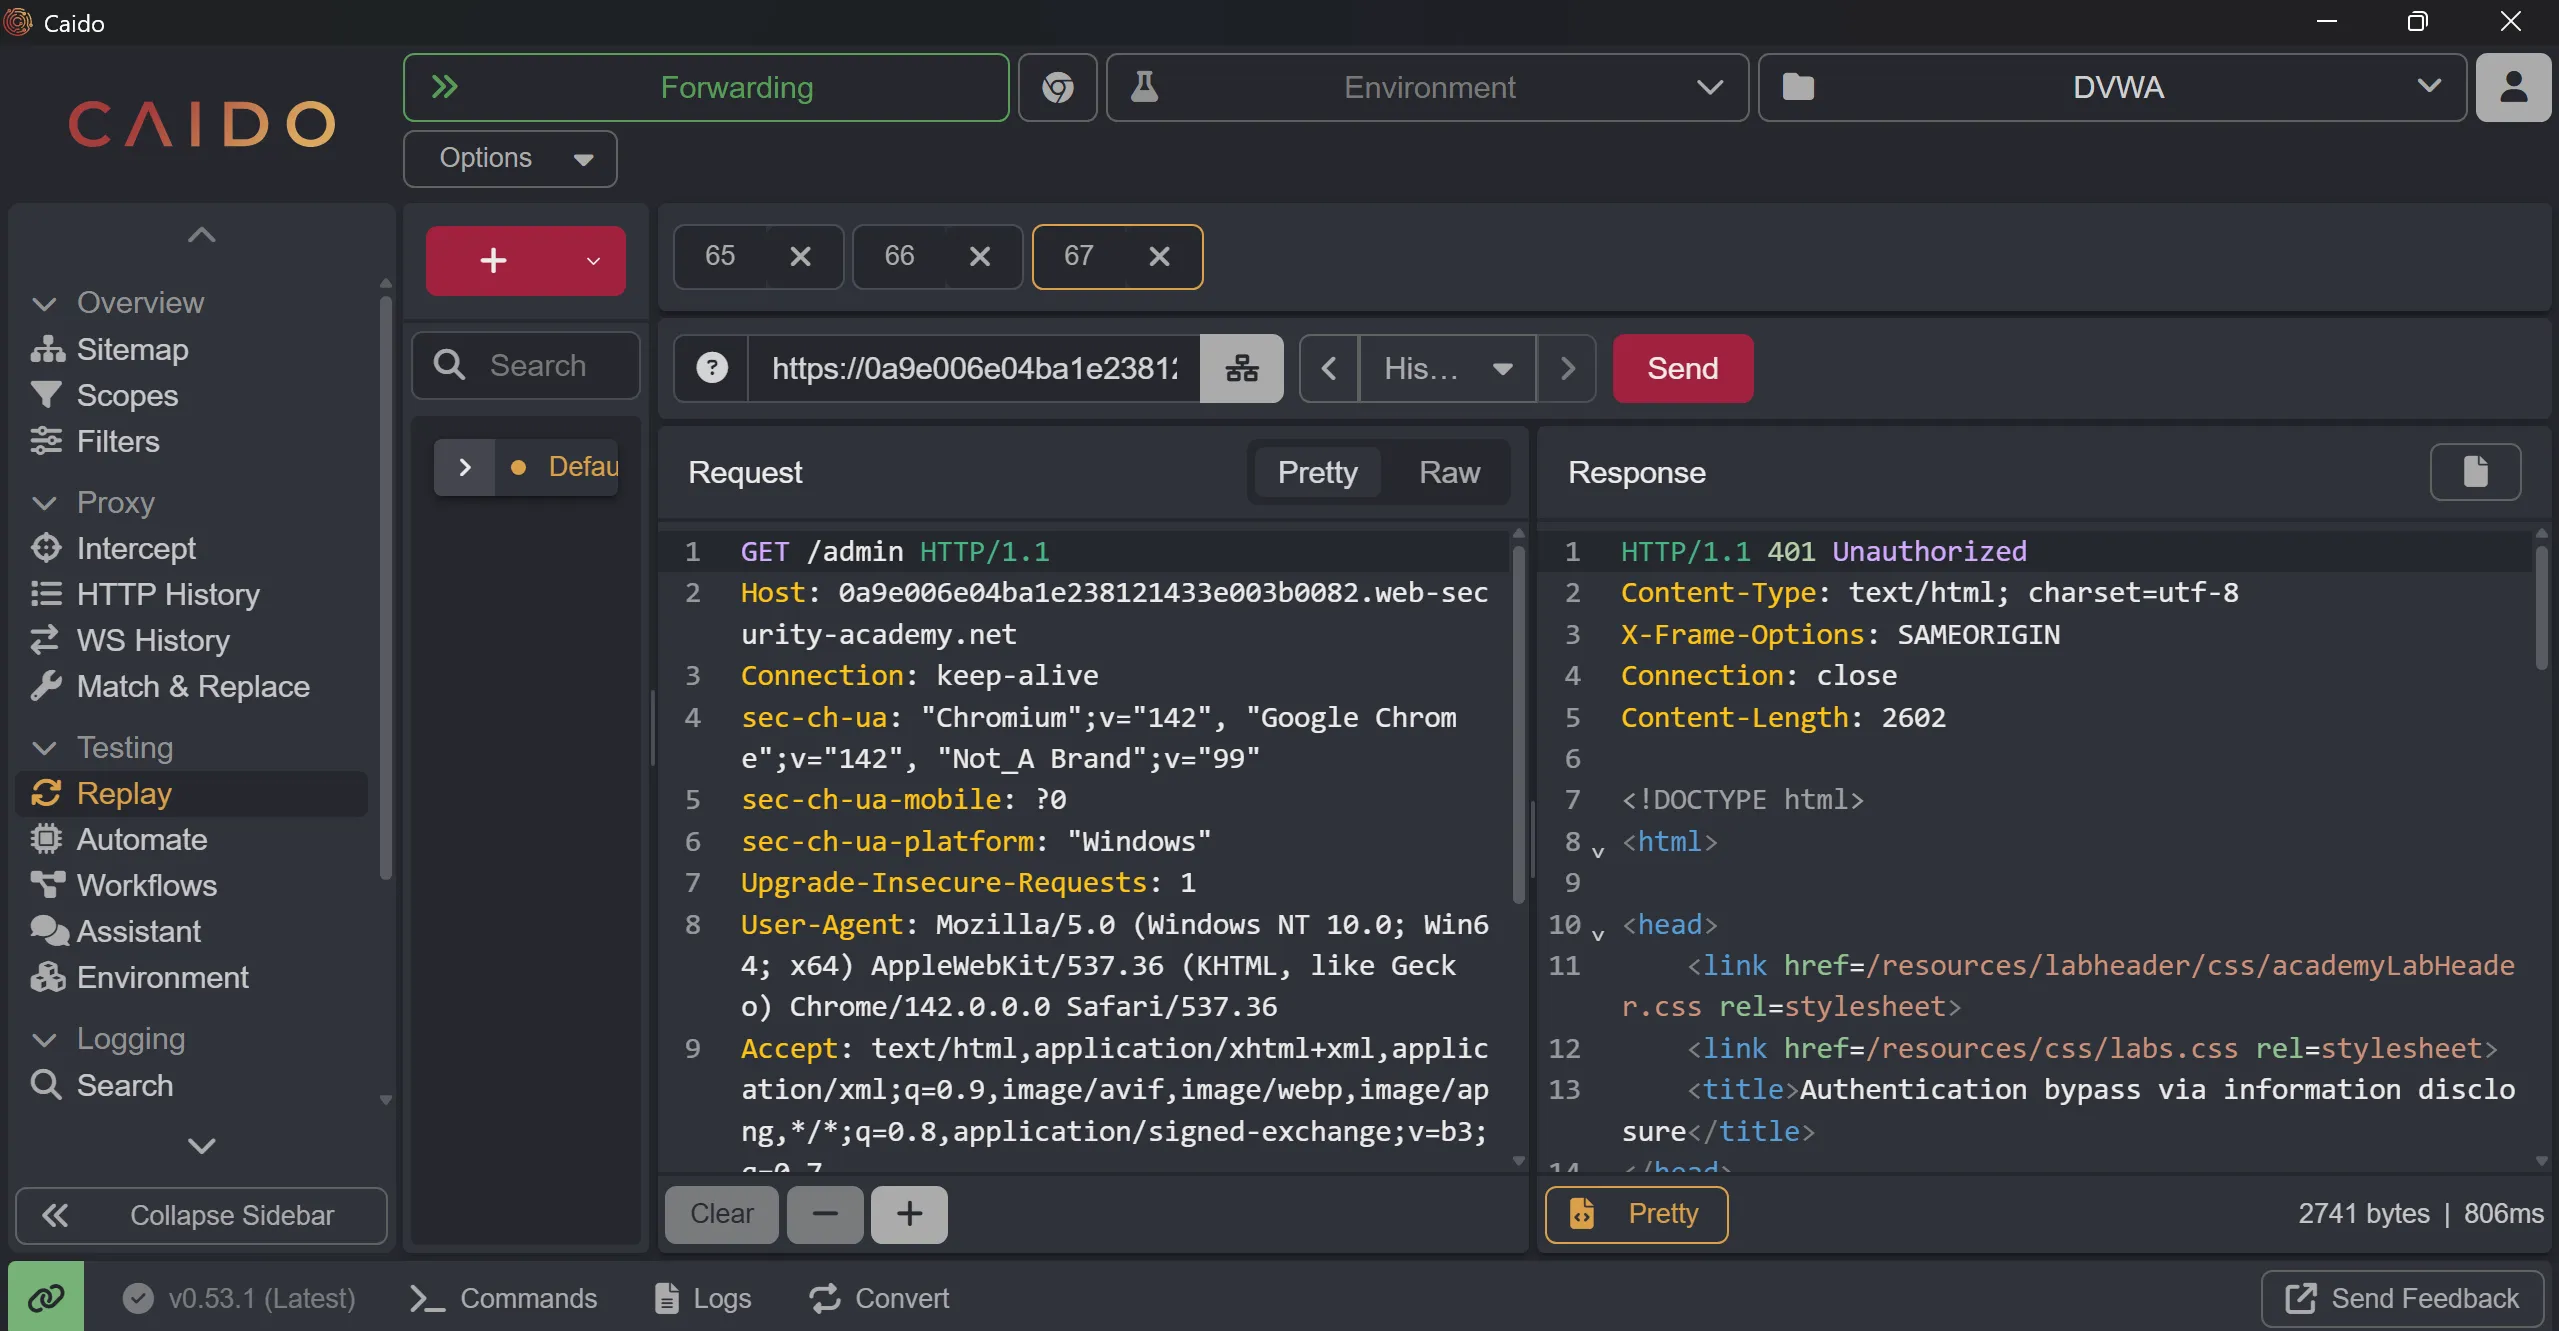Open the Environment dropdown
The image size is (2559, 1331).
[1427, 88]
